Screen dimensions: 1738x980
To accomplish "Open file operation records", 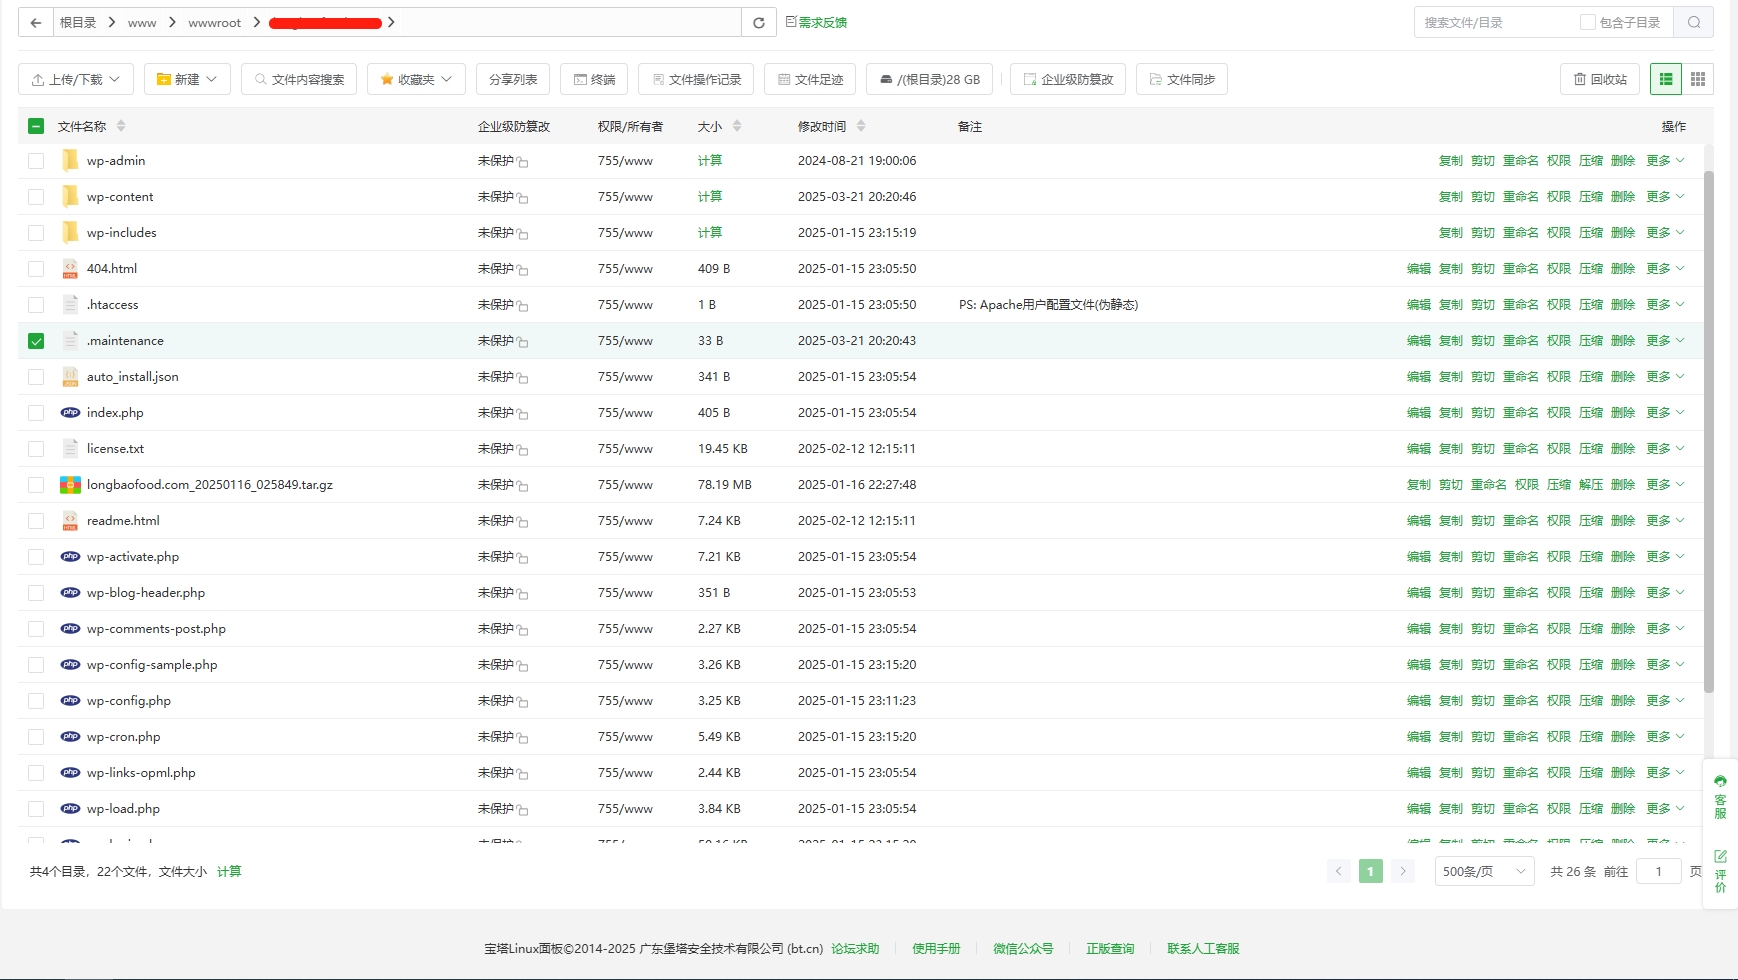I will (x=696, y=79).
